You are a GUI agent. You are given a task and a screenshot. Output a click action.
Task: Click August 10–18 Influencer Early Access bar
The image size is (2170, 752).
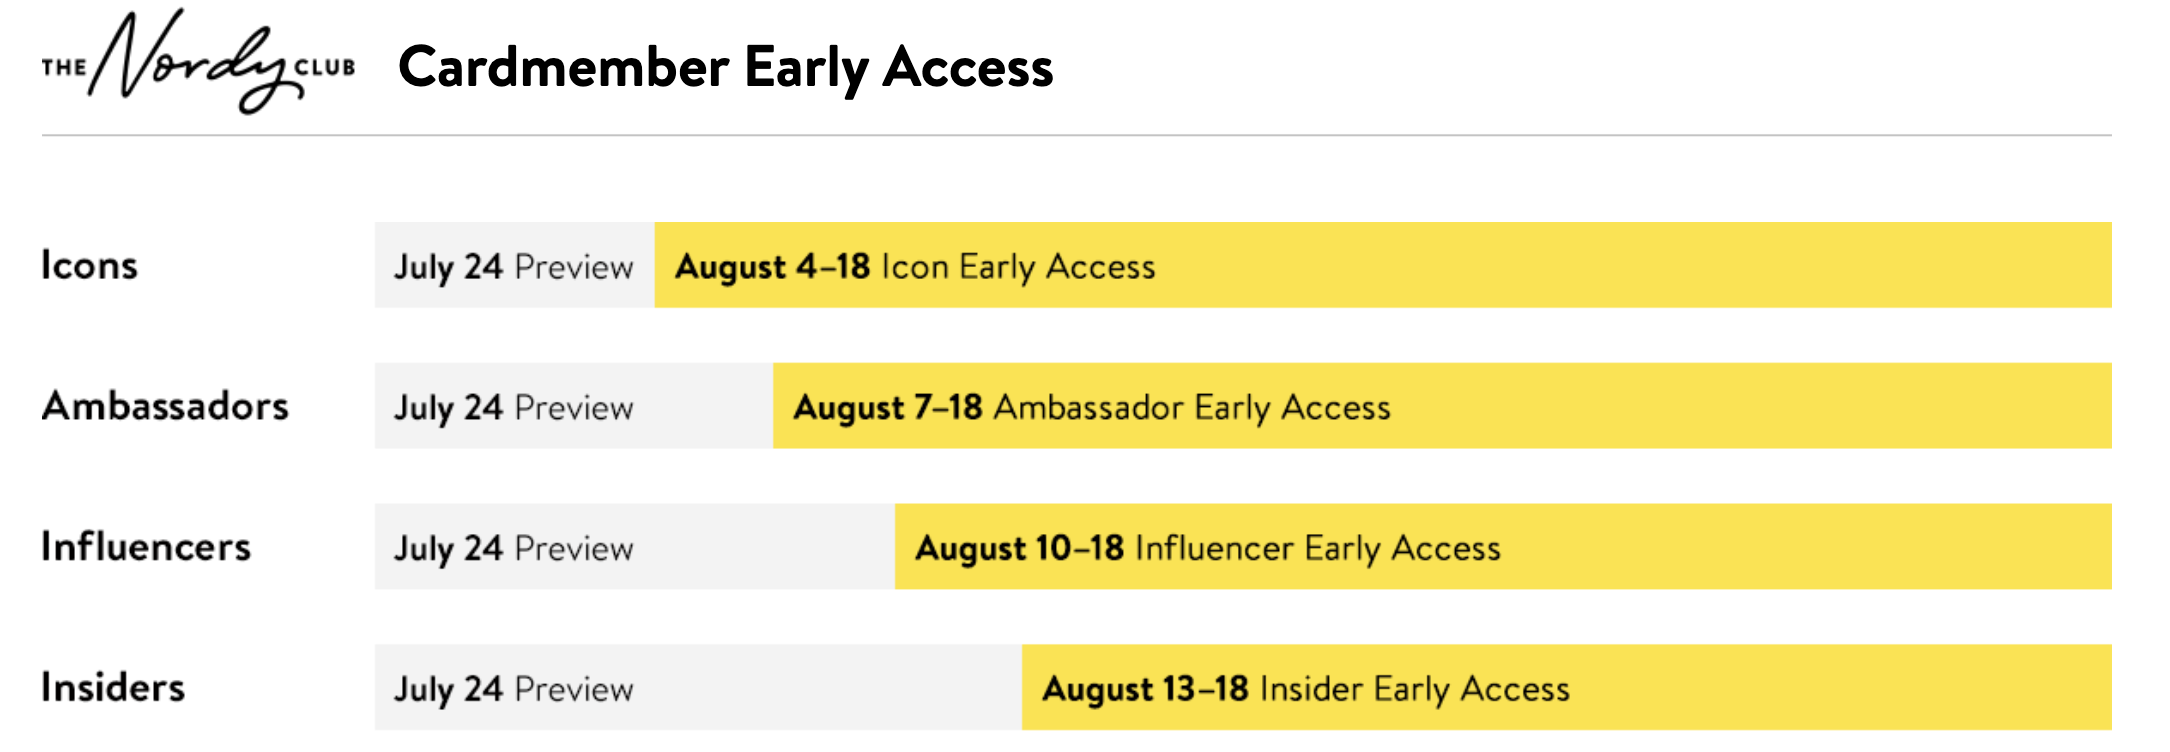tap(1503, 547)
